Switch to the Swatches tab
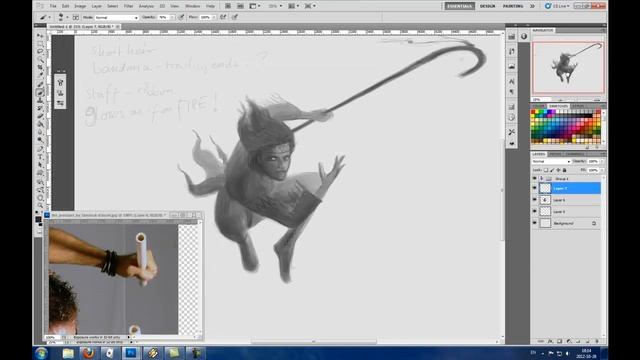The height and width of the screenshot is (360, 640). 558,106
